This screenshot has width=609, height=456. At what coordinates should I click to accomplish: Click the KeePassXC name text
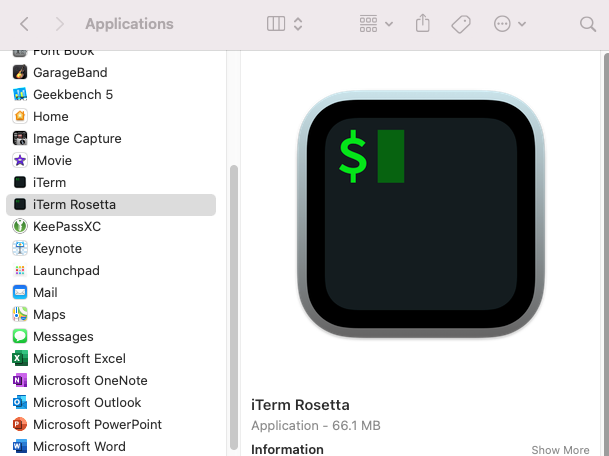67,226
